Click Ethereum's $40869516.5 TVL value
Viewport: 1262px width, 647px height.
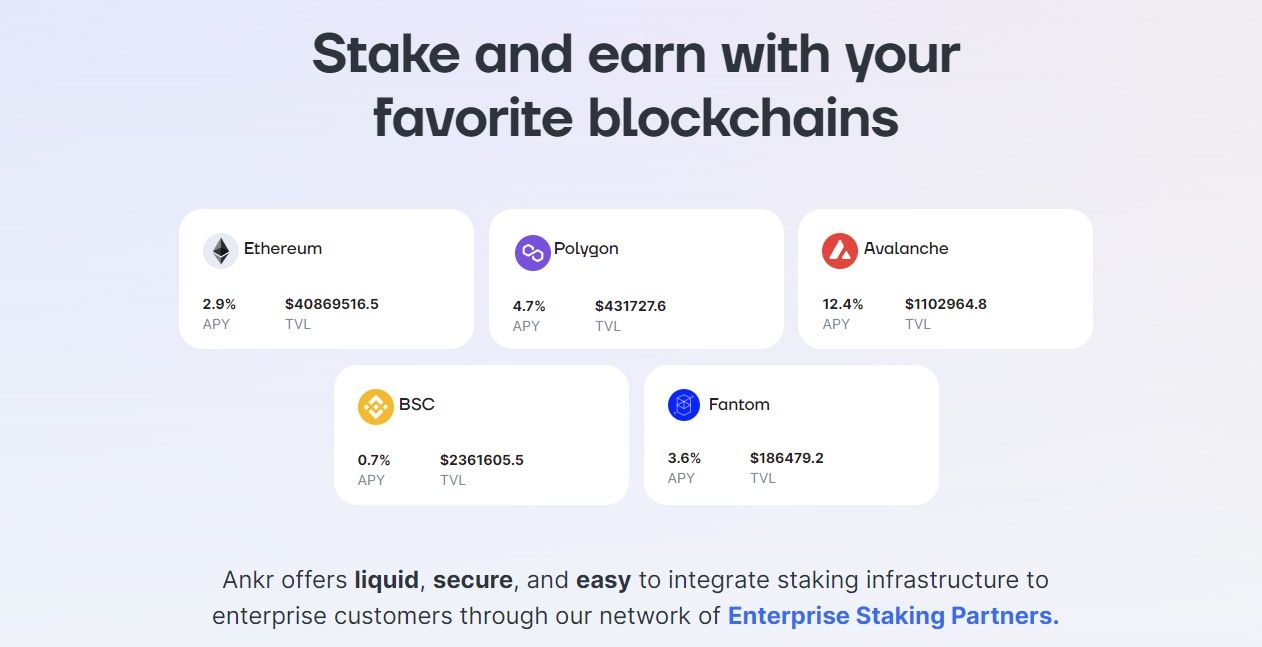tap(332, 304)
